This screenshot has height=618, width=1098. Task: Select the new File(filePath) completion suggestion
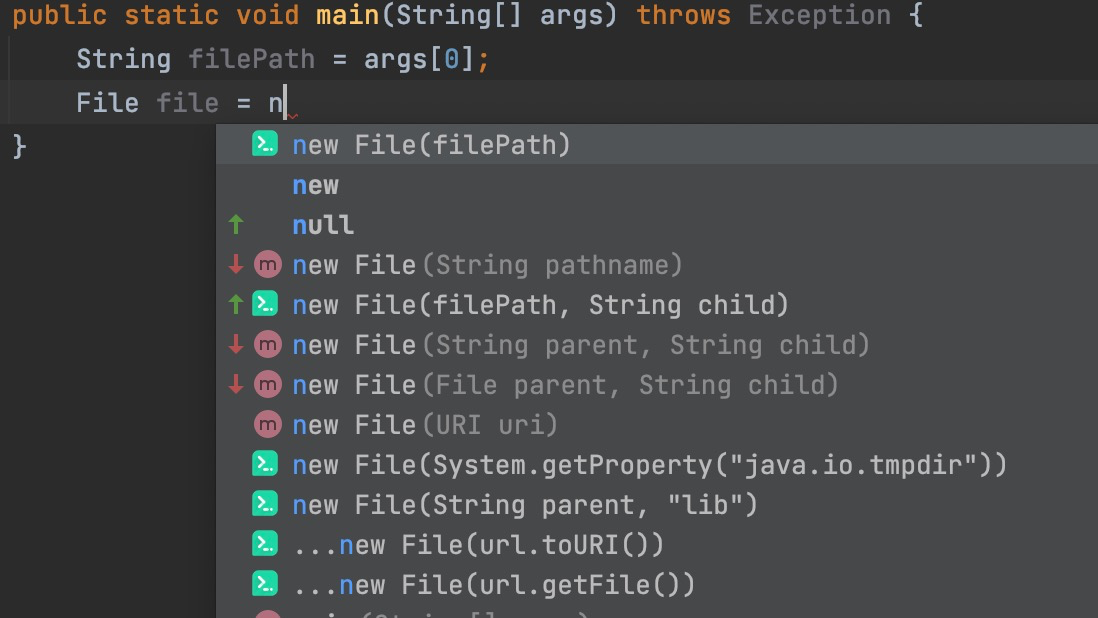pyautogui.click(x=430, y=144)
